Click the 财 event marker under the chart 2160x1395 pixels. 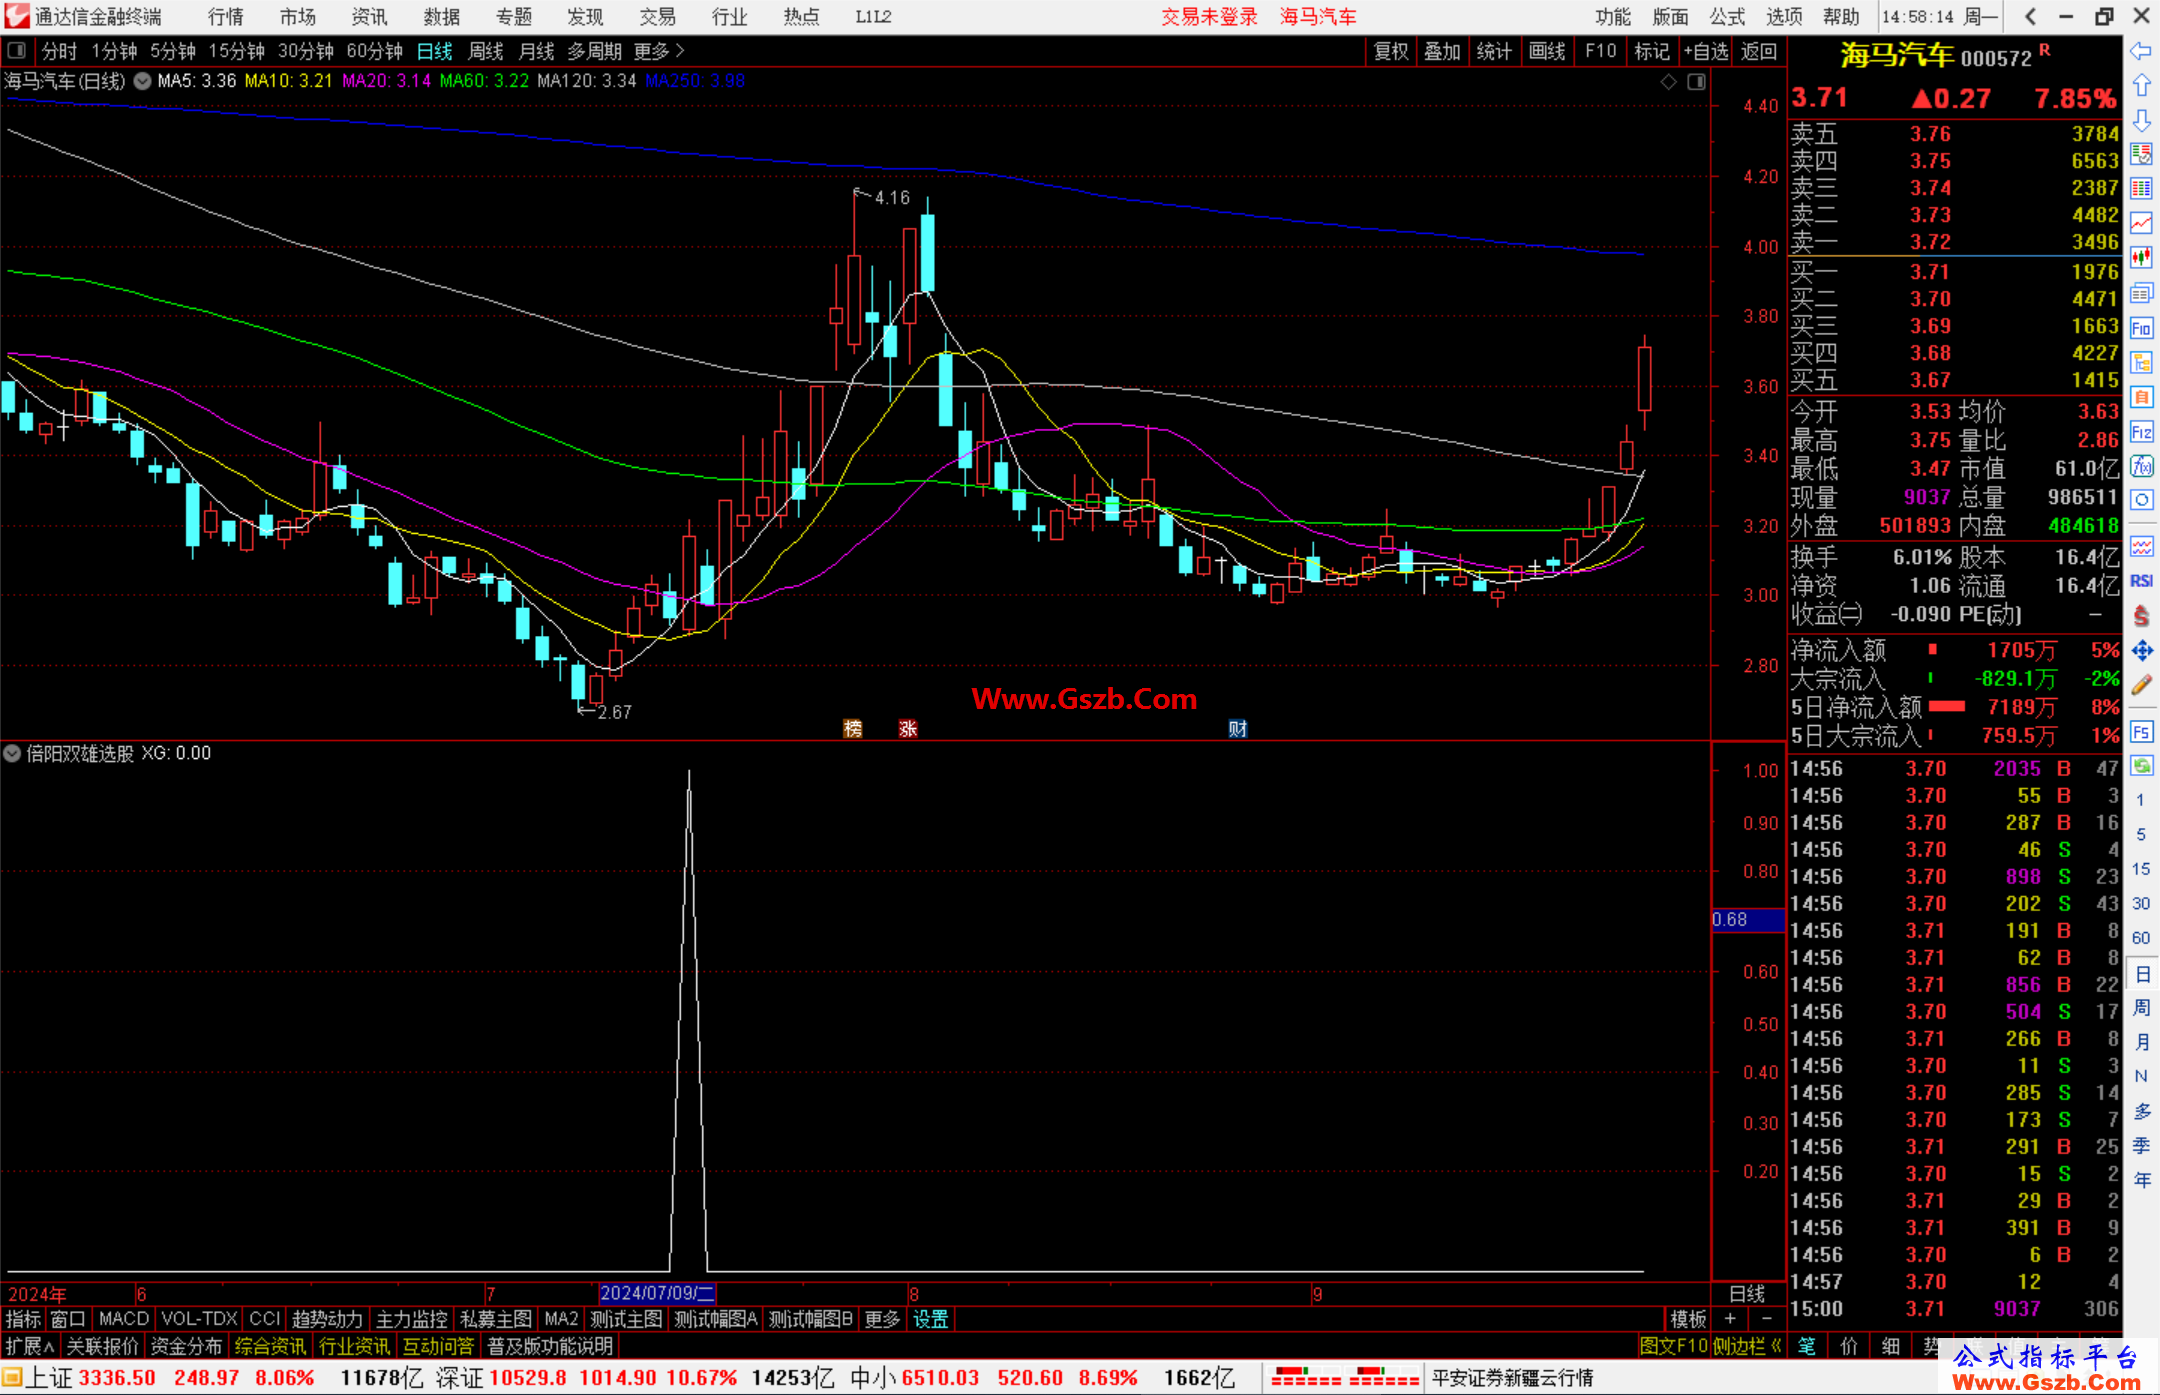pyautogui.click(x=1238, y=729)
